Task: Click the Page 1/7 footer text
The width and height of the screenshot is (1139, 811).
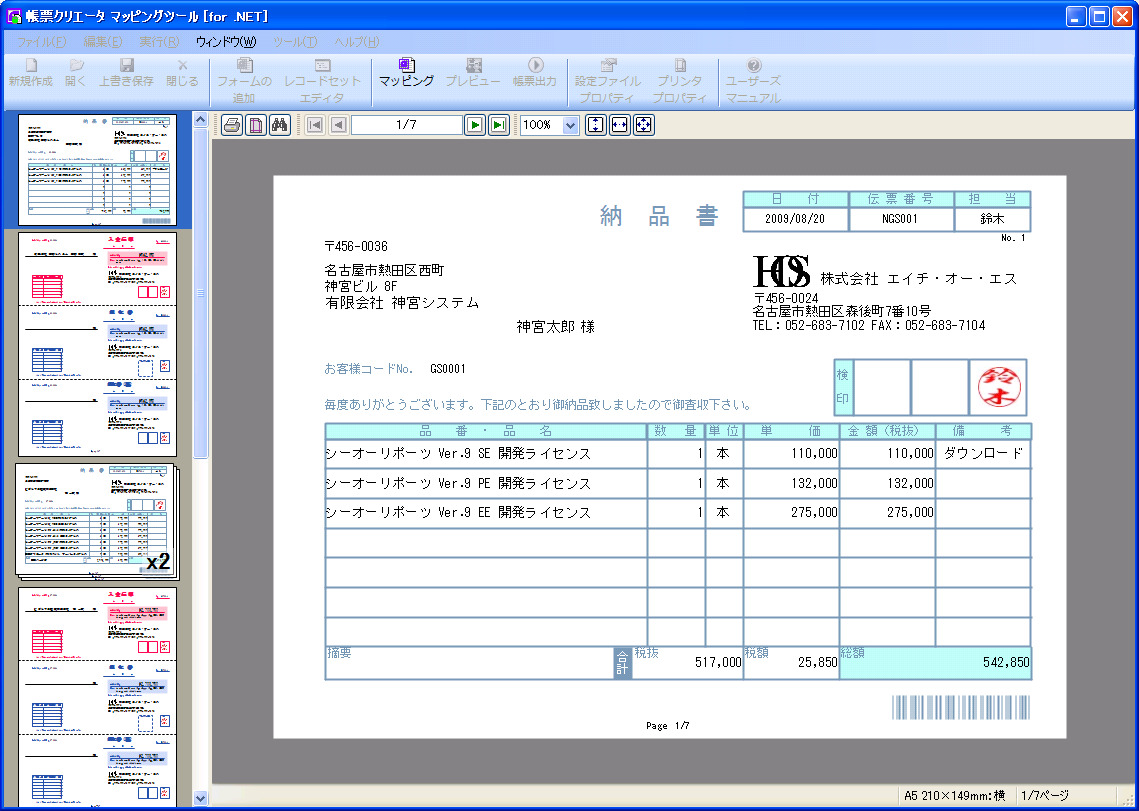Action: 668,726
